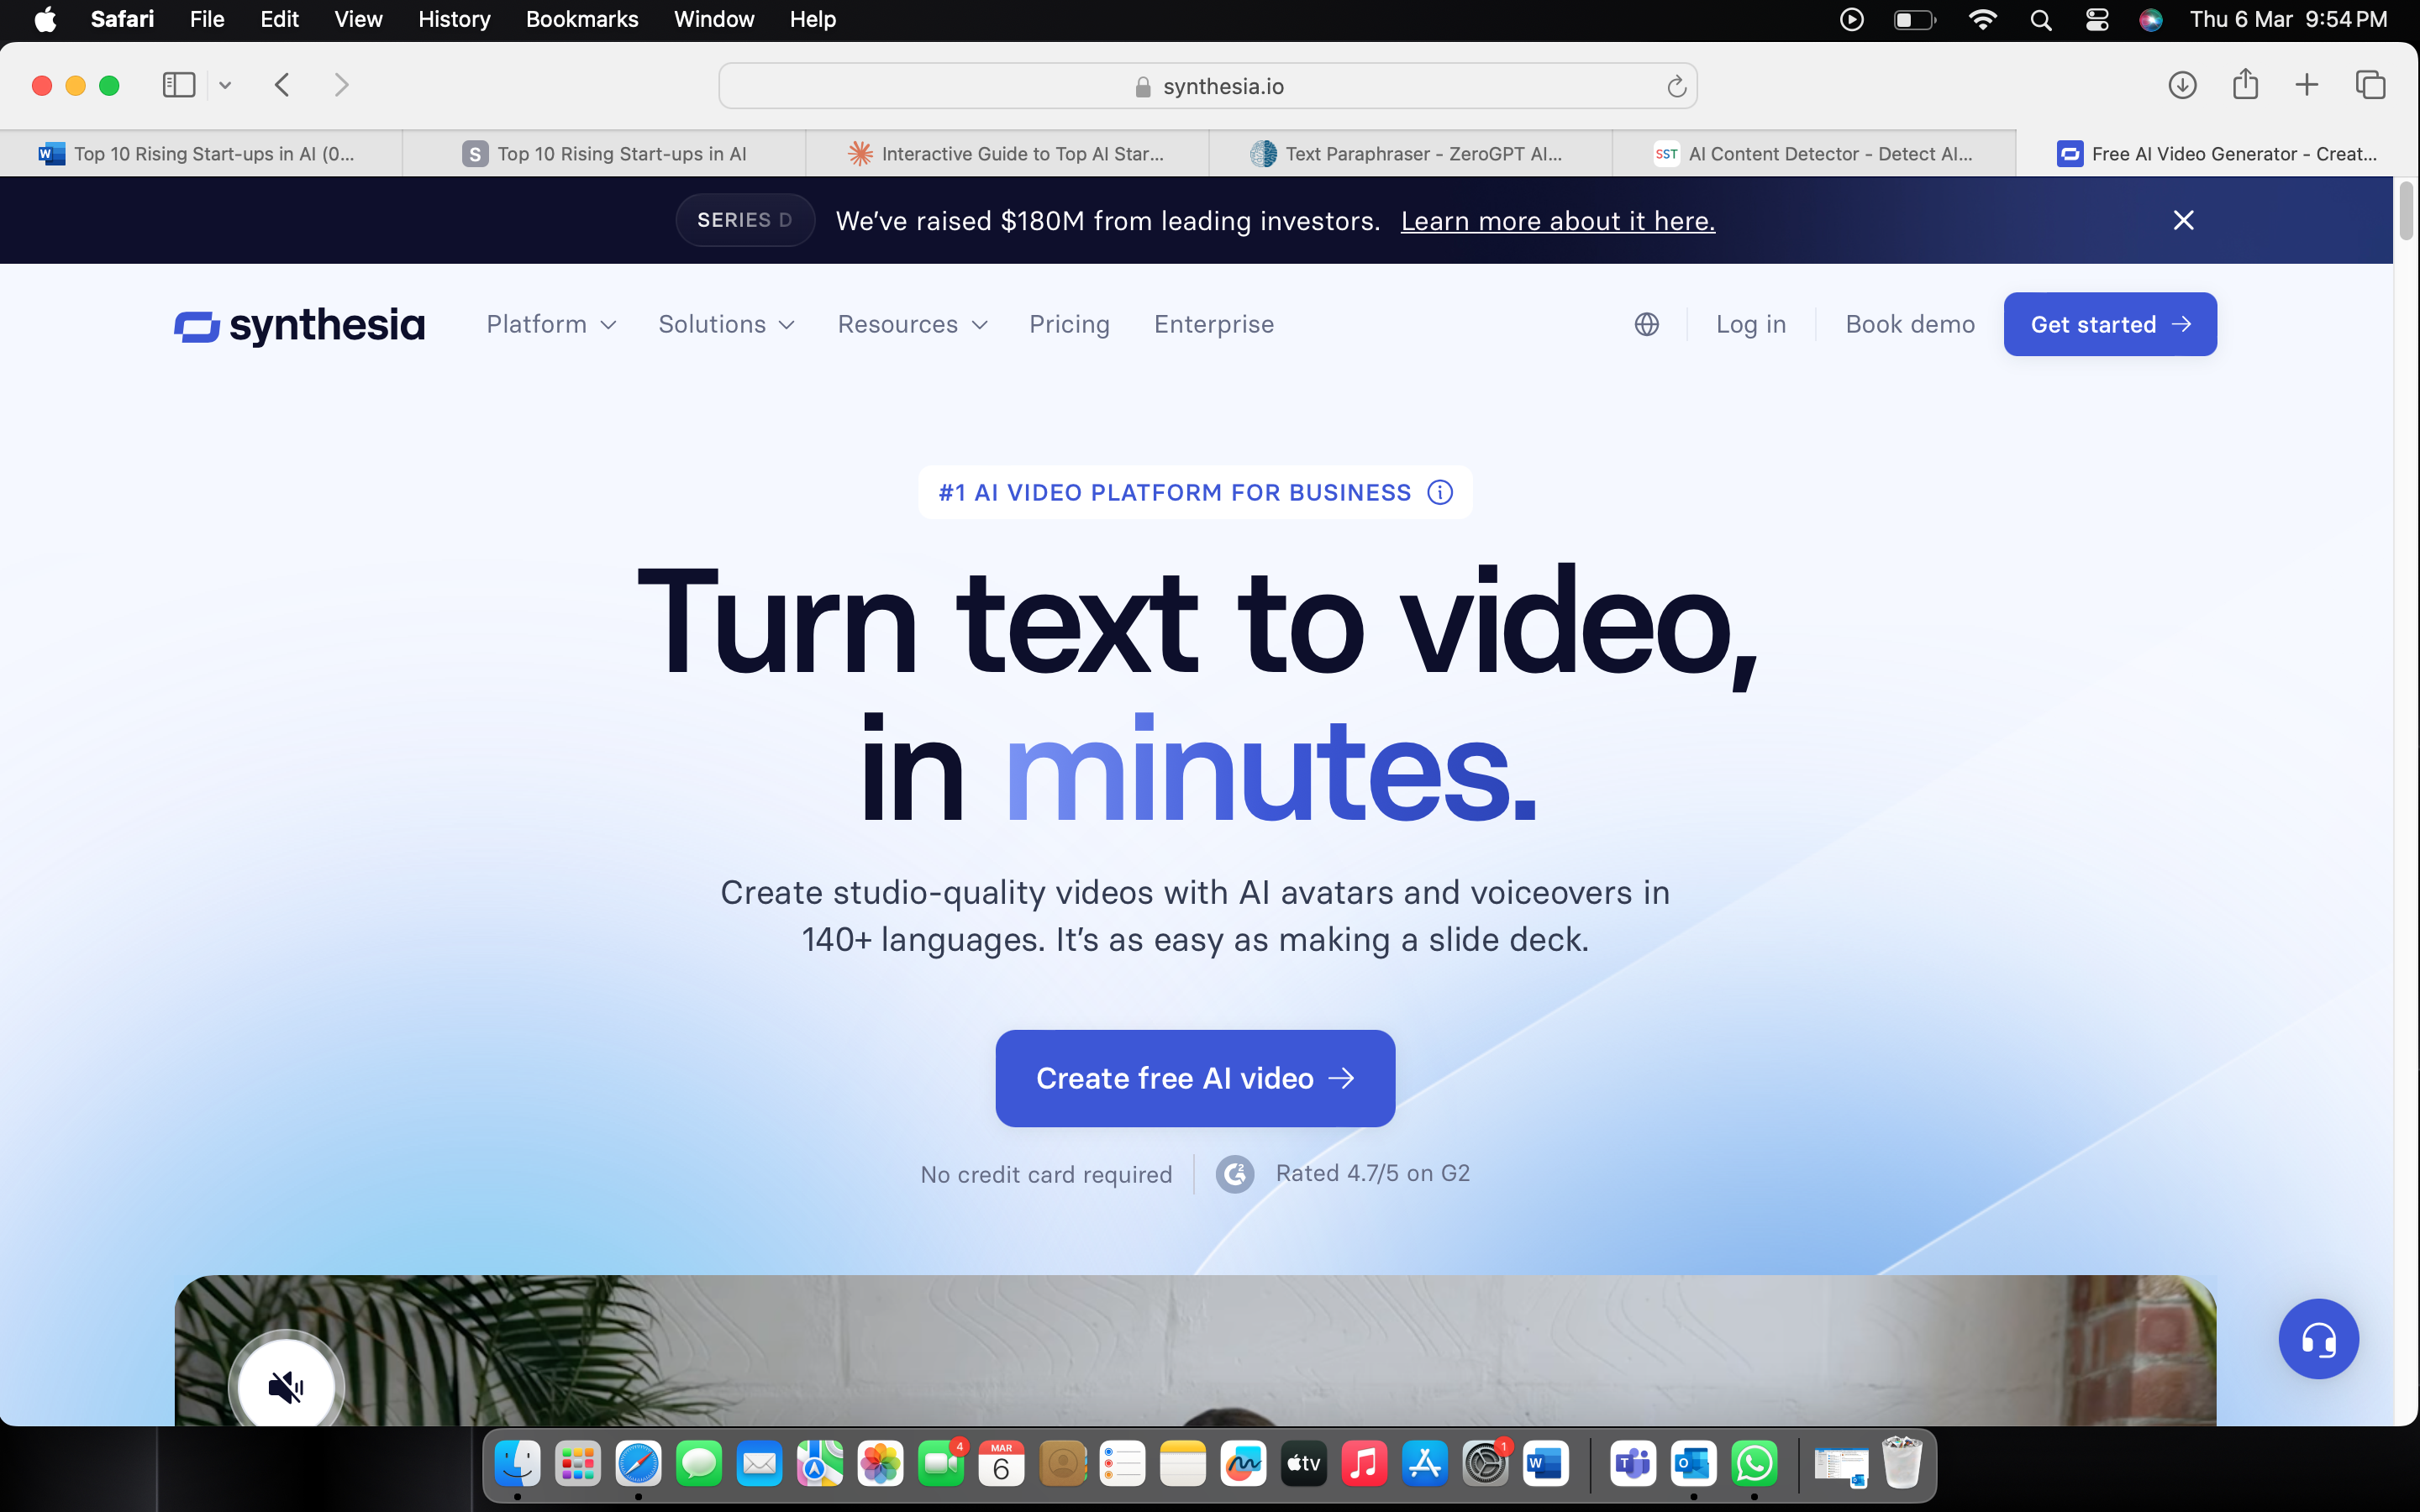Click the SERIES D badge
2420x1512 pixels.
[745, 220]
